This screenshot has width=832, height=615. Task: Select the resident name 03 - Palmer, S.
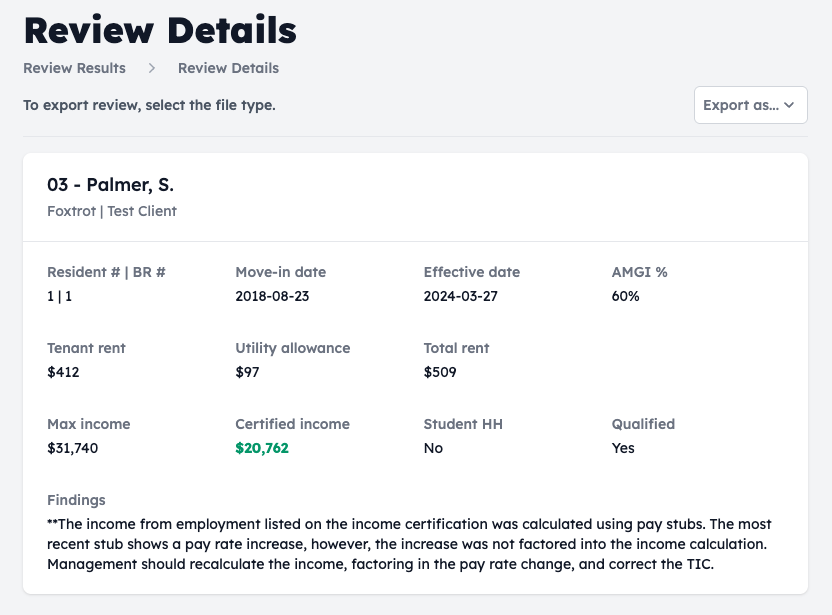pyautogui.click(x=110, y=185)
